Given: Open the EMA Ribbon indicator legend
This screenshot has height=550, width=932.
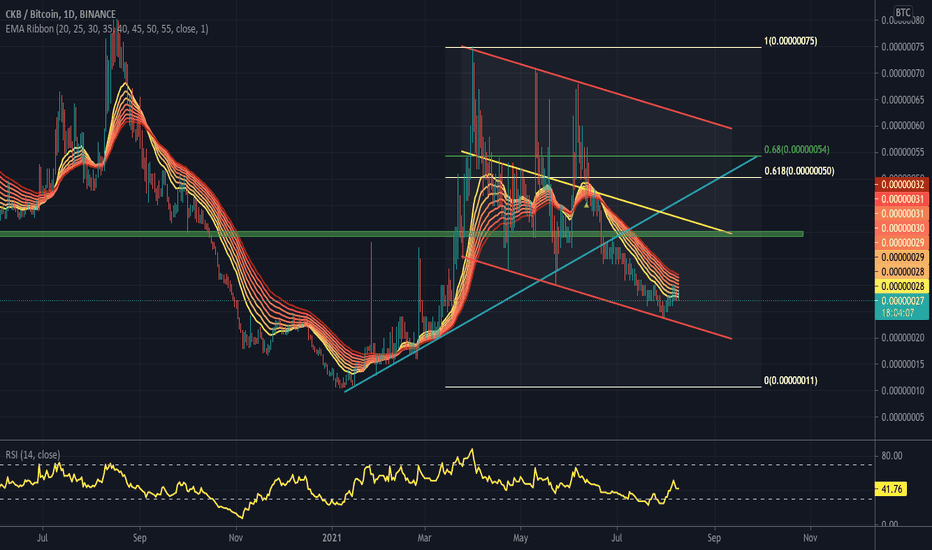Looking at the screenshot, I should click(107, 29).
